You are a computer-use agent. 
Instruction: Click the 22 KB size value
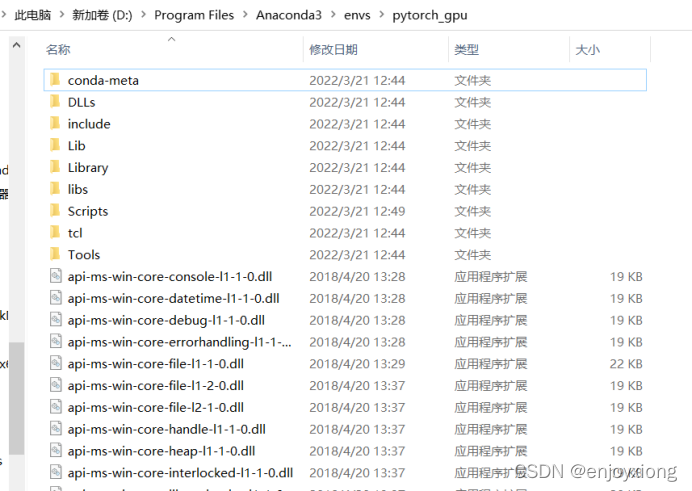tap(626, 364)
